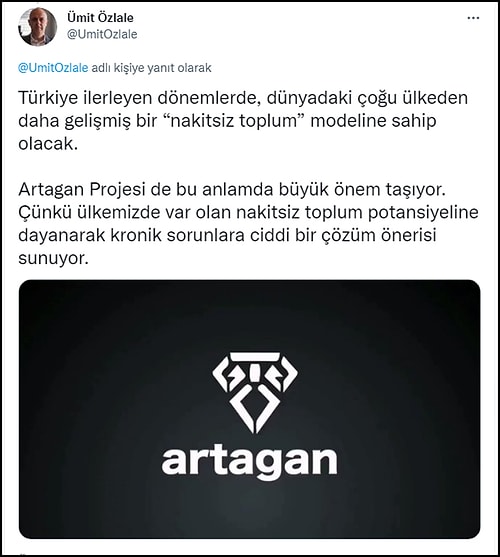
Task: Click the word 'olacak.' ending first paragraph
Action: [x=48, y=144]
